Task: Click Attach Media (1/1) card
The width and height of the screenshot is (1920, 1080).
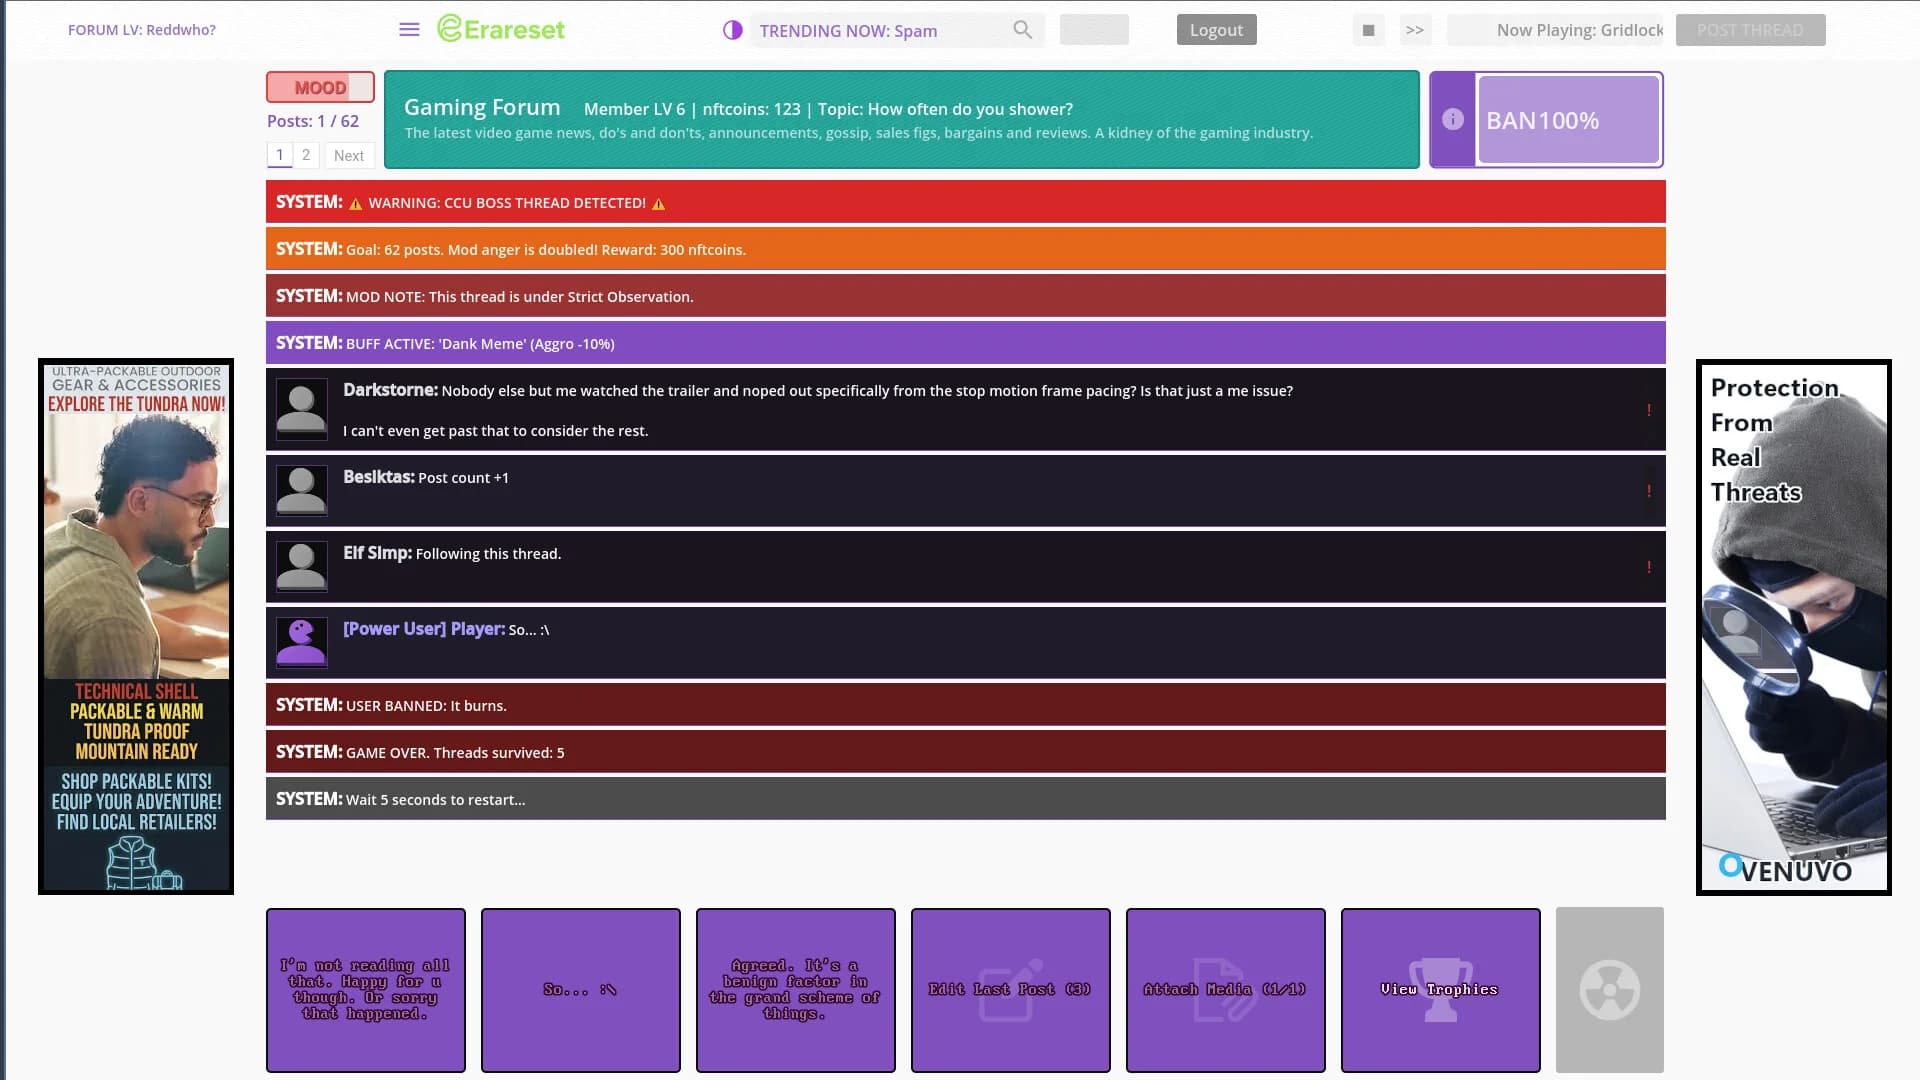Action: tap(1226, 990)
